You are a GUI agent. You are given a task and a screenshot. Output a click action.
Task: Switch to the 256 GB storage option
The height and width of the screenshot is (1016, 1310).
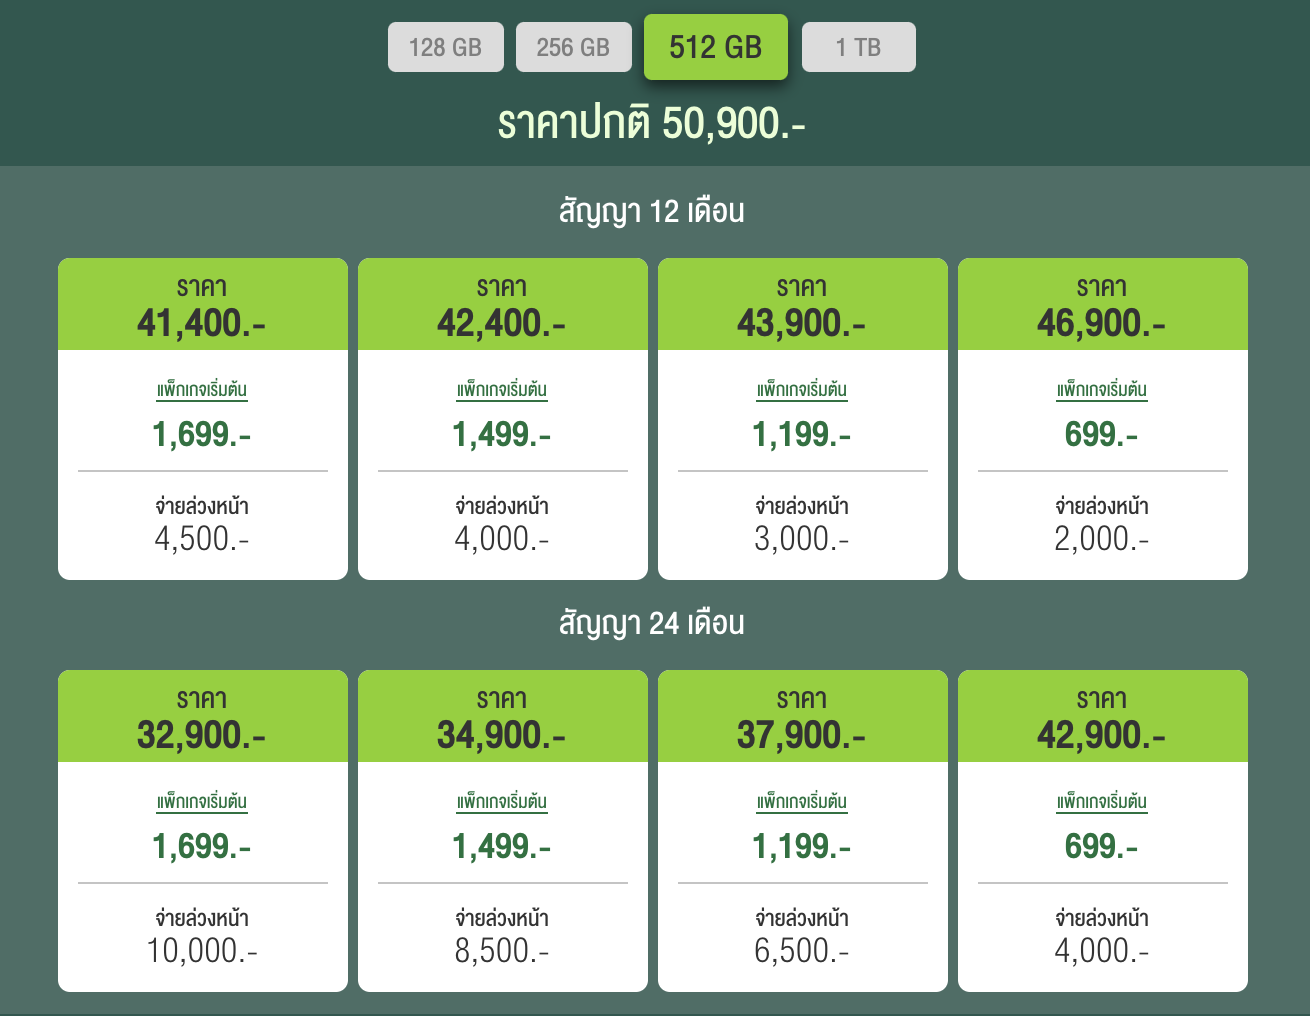point(573,47)
